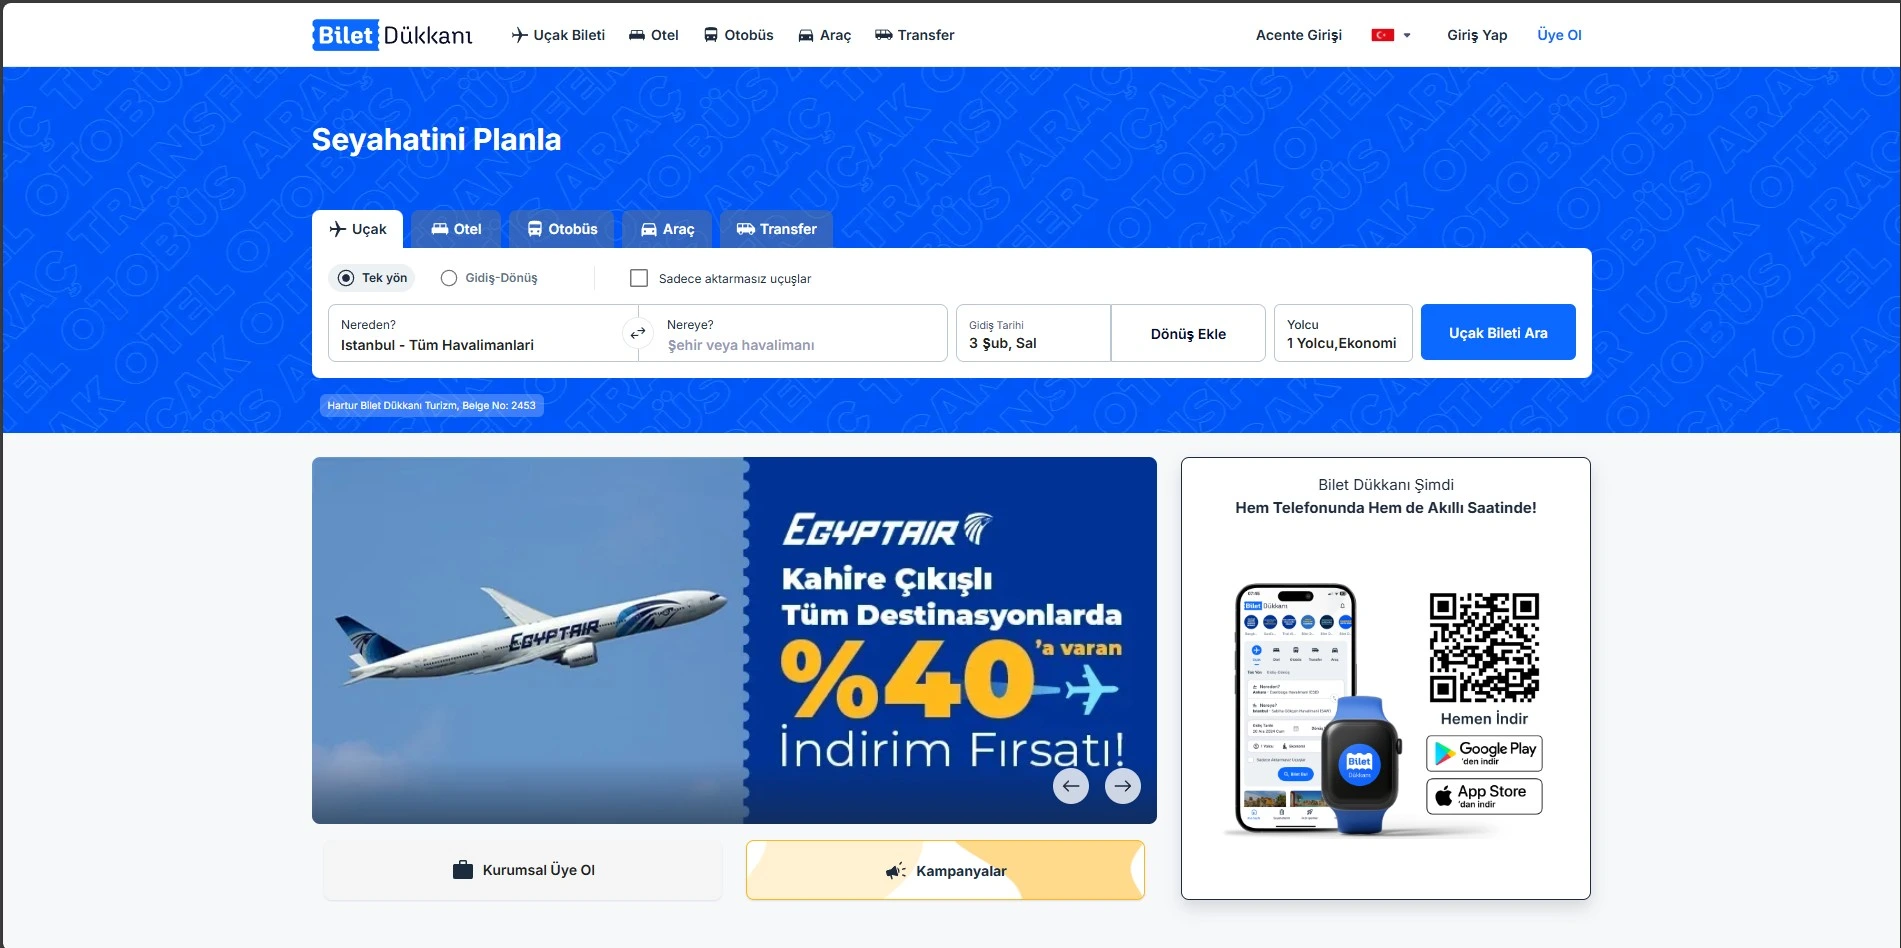The image size is (1901, 948).
Task: Open the Egyptair campaign banner
Action: (734, 640)
